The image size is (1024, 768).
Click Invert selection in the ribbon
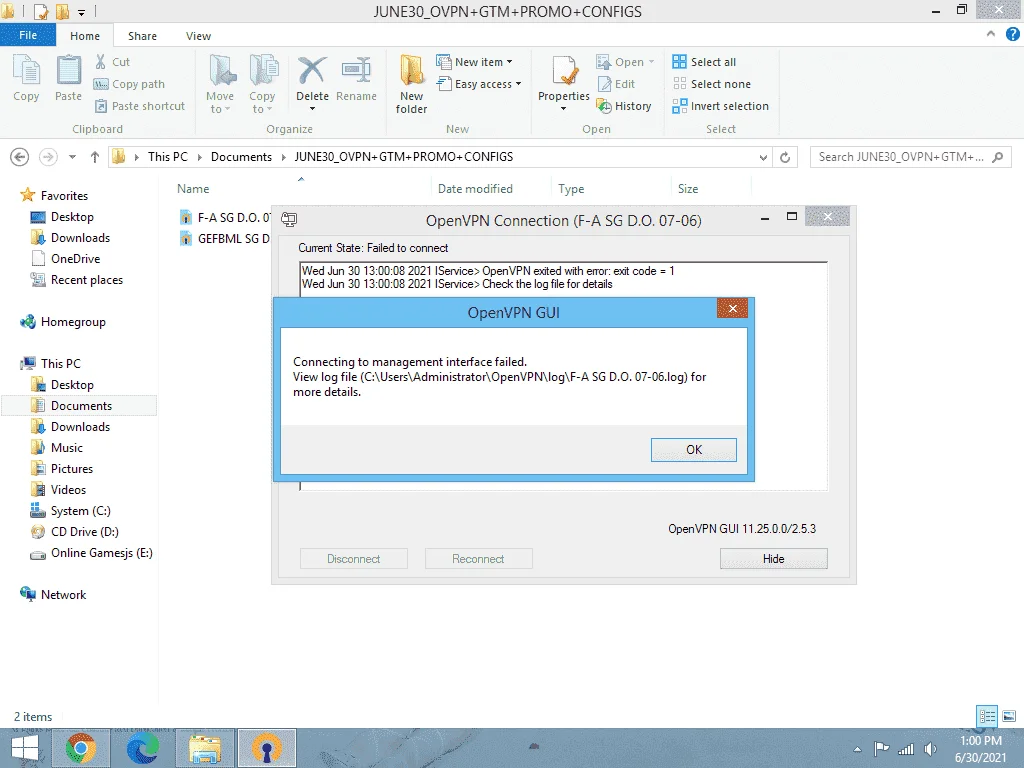(x=720, y=106)
